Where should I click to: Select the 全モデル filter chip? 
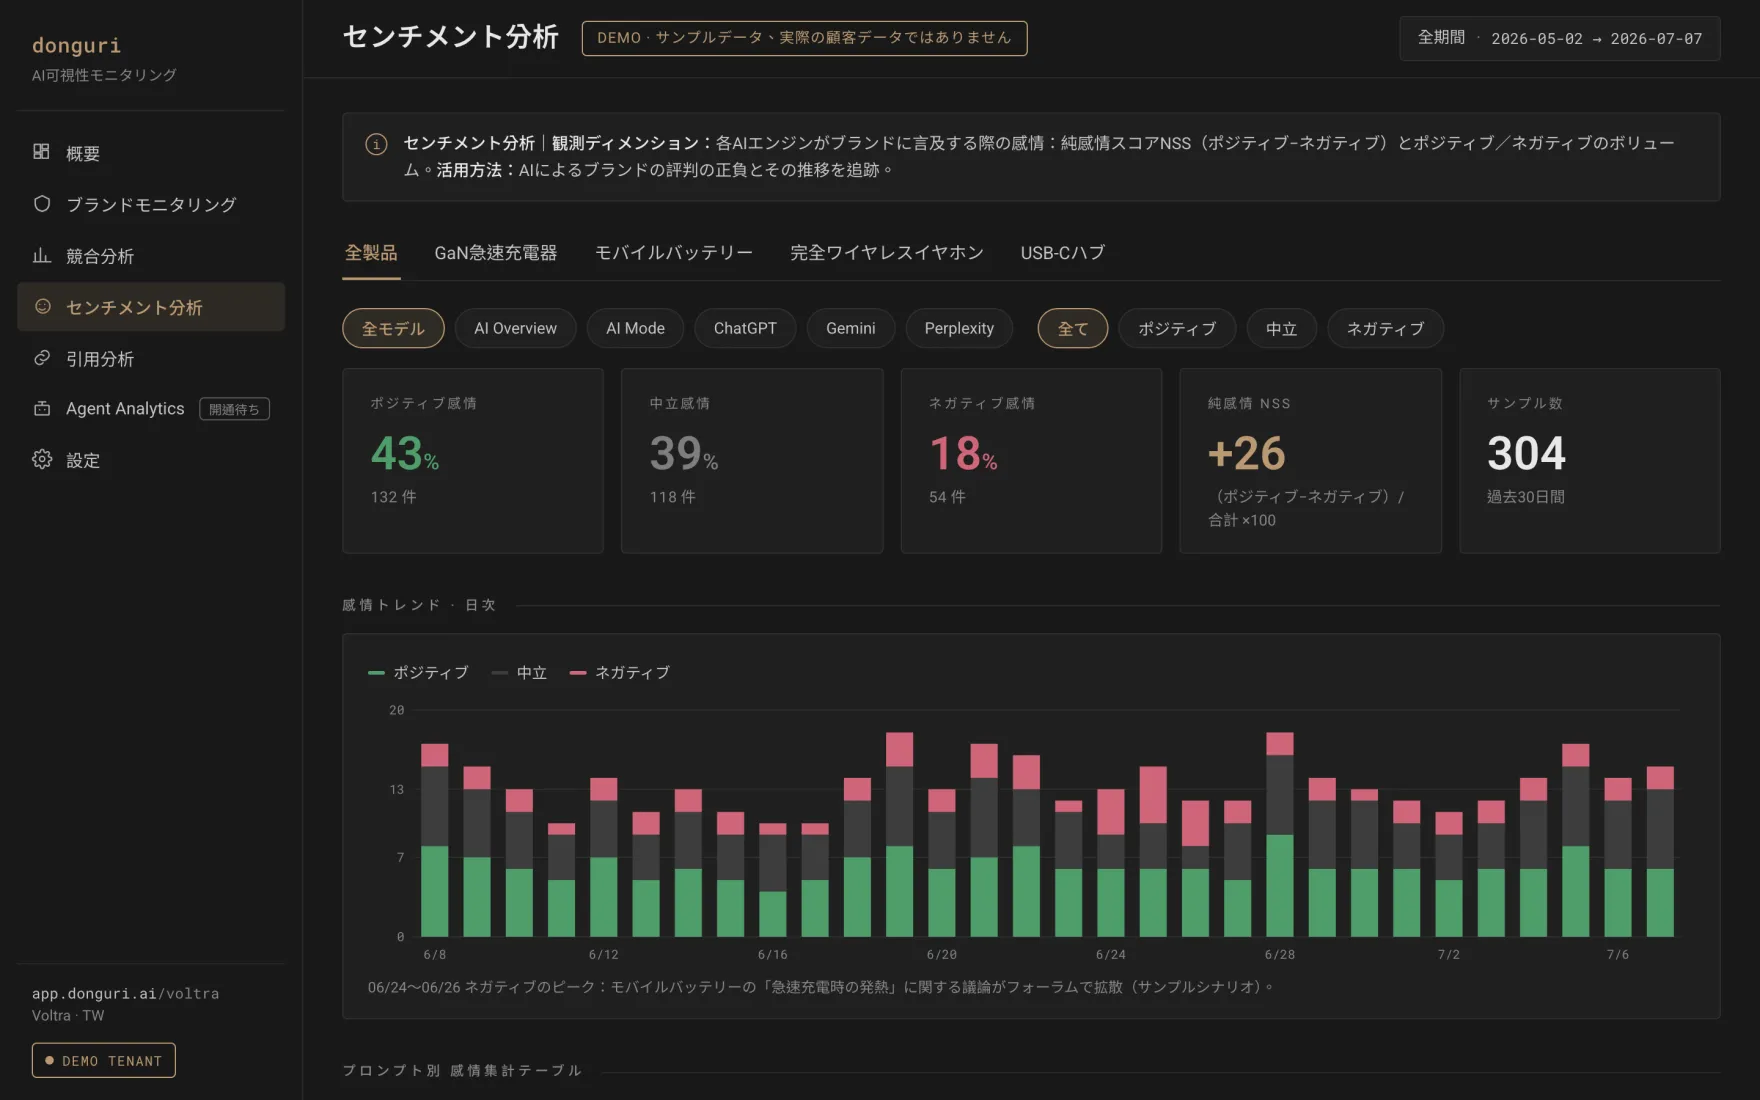point(393,328)
